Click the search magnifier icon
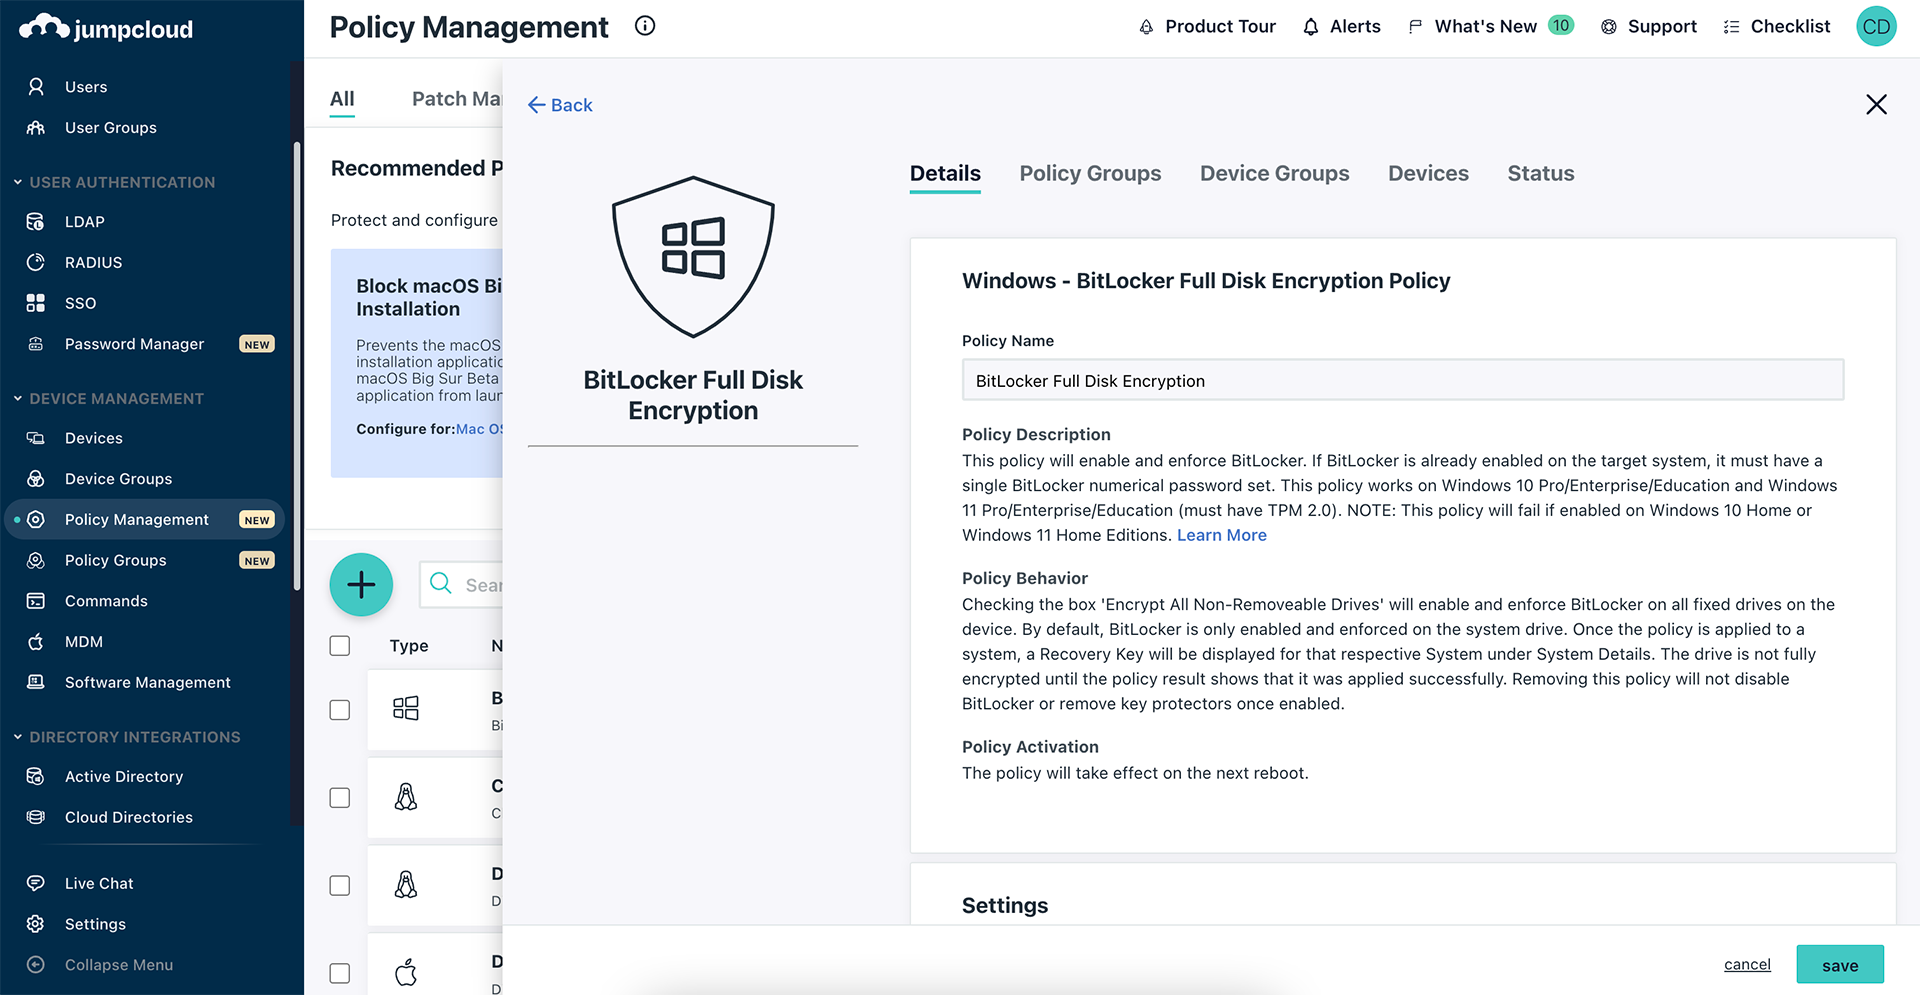Image resolution: width=1920 pixels, height=995 pixels. 441,583
